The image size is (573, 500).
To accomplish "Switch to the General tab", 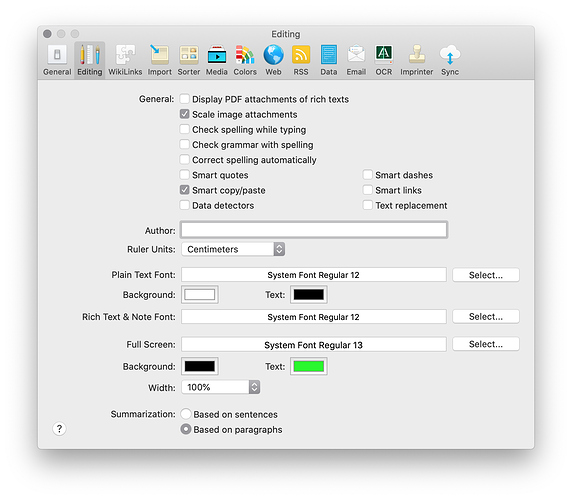I will [x=57, y=60].
